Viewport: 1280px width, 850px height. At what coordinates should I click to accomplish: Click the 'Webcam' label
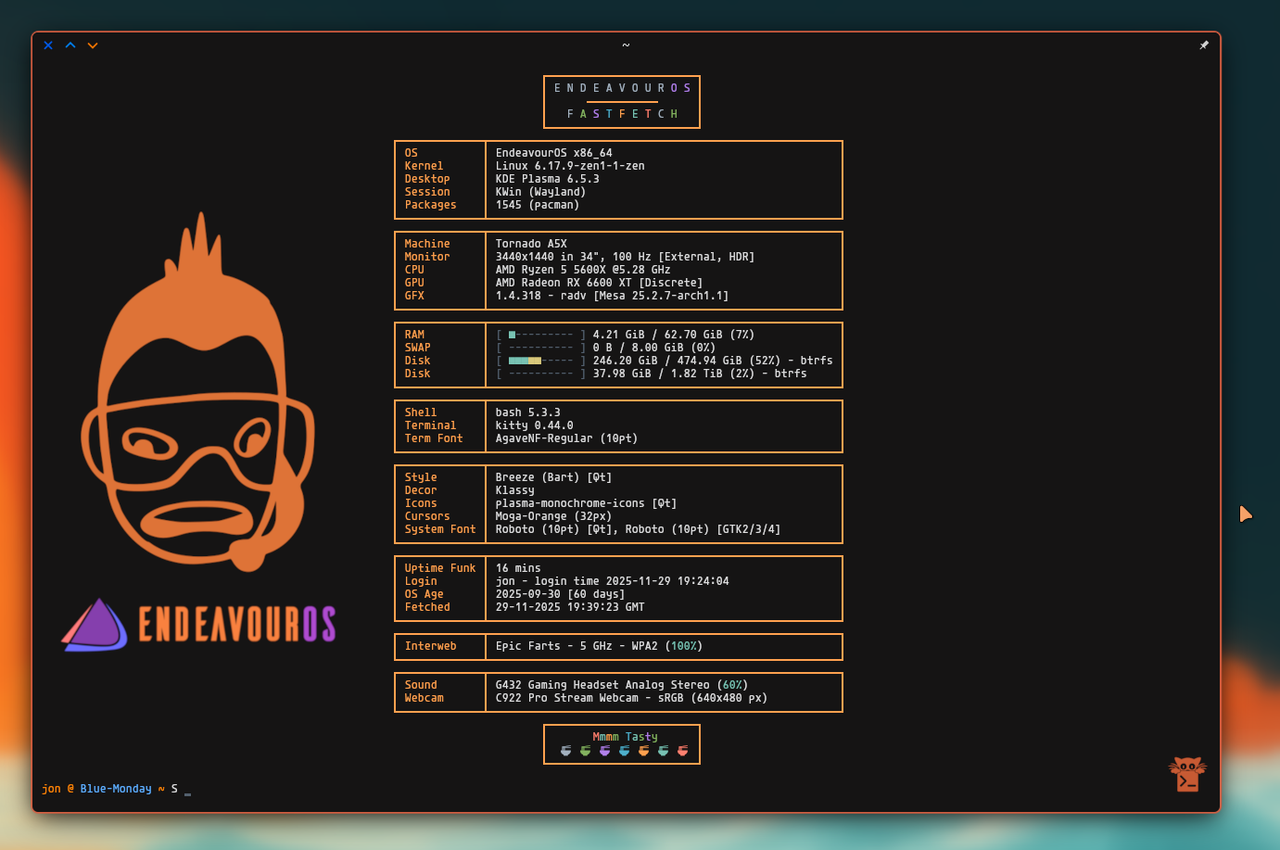424,699
